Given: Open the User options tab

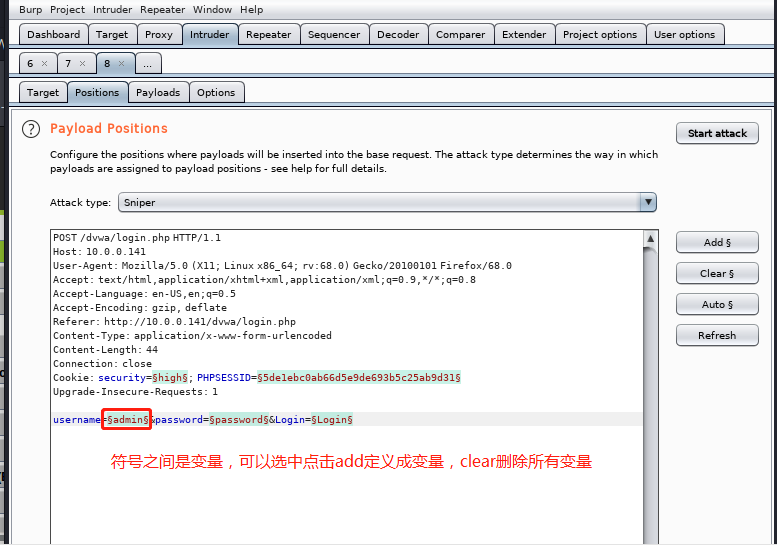Looking at the screenshot, I should pyautogui.click(x=684, y=34).
